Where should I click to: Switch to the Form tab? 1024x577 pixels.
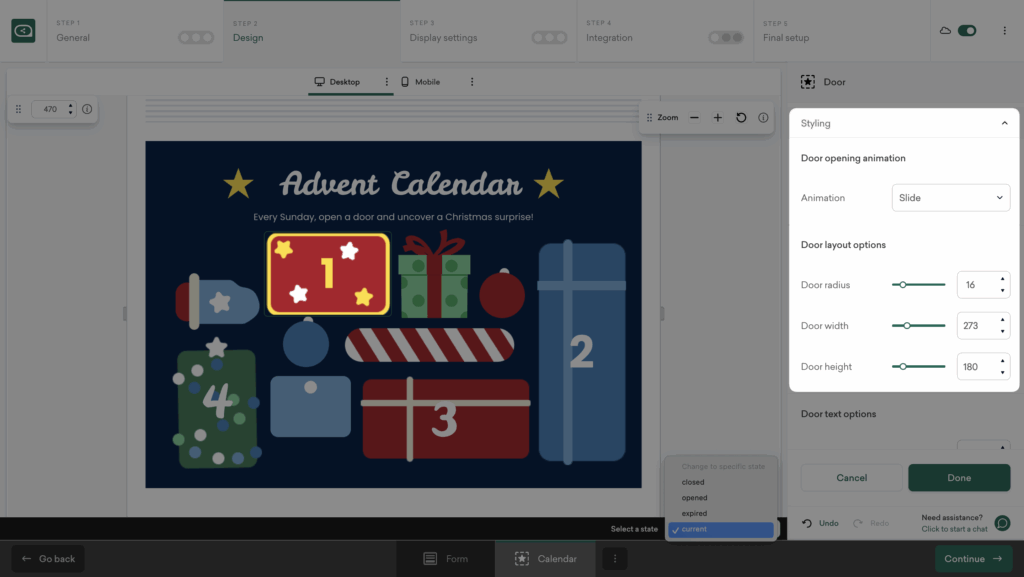[x=446, y=559]
